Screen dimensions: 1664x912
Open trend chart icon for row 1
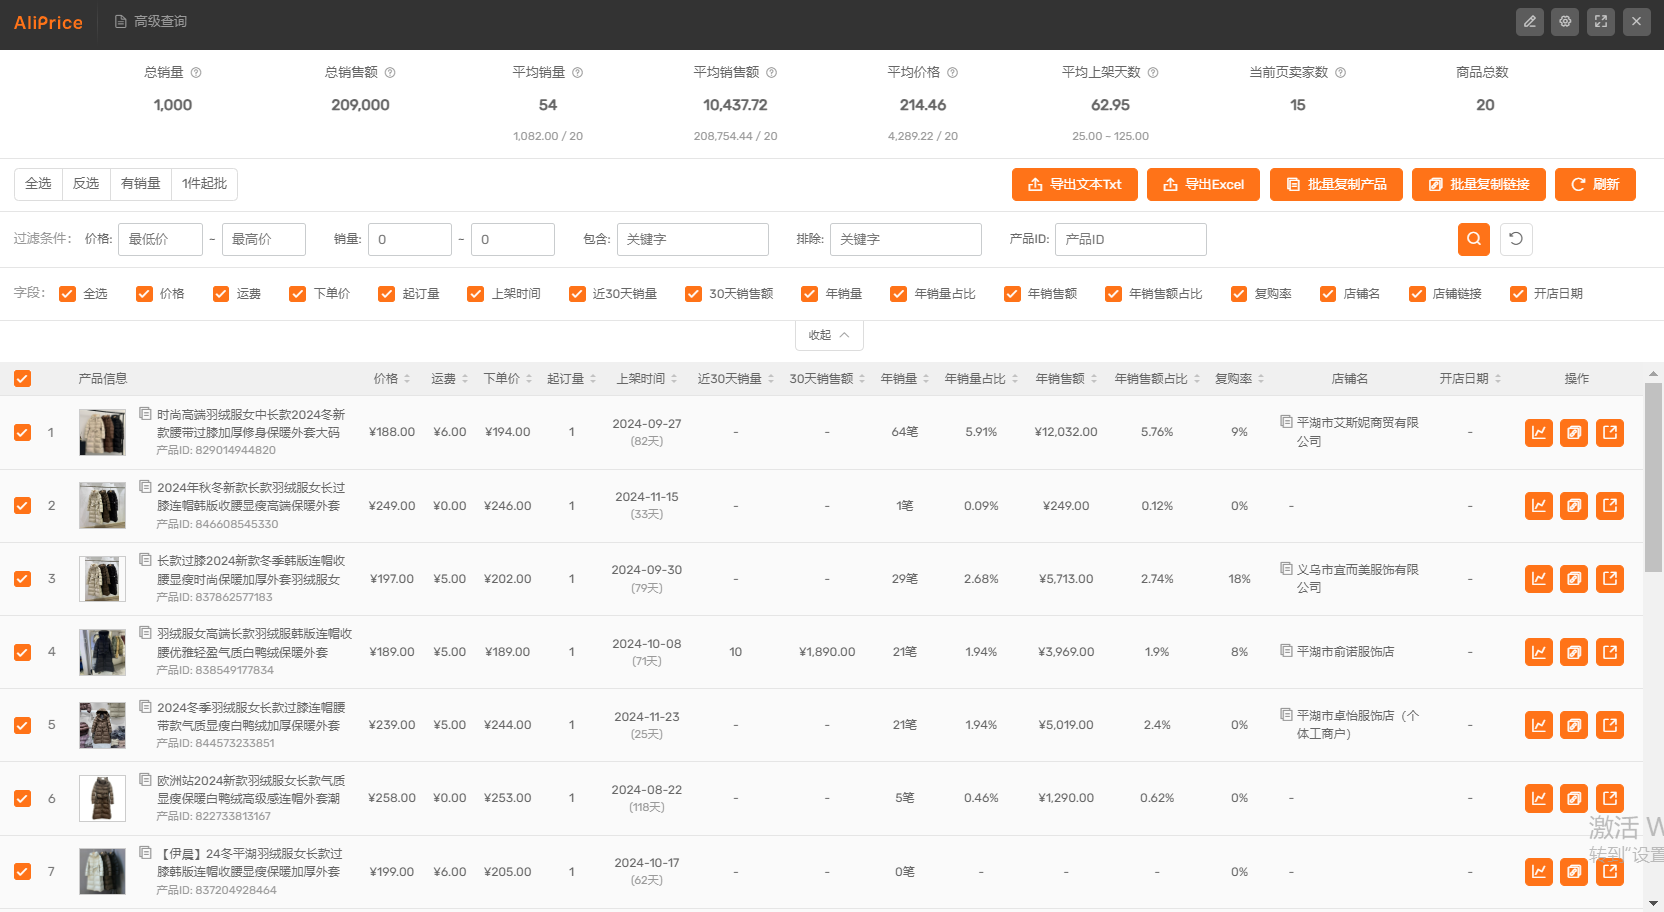tap(1539, 433)
